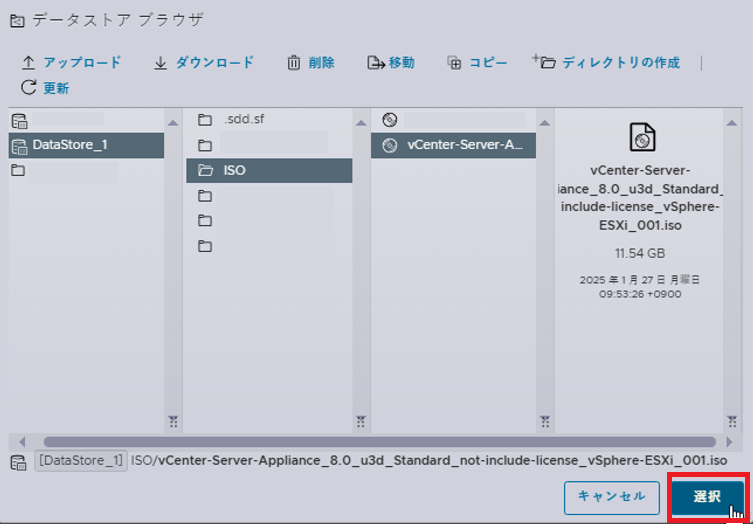
Task: Click first column's scroll up arrow
Action: [x=173, y=123]
